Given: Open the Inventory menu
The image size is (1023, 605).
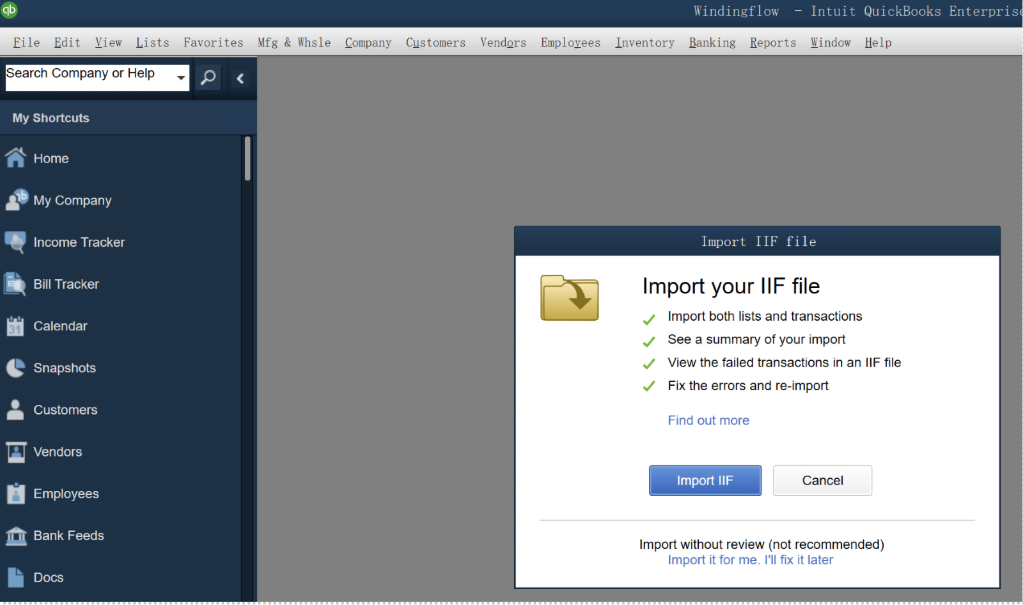Looking at the screenshot, I should point(645,42).
